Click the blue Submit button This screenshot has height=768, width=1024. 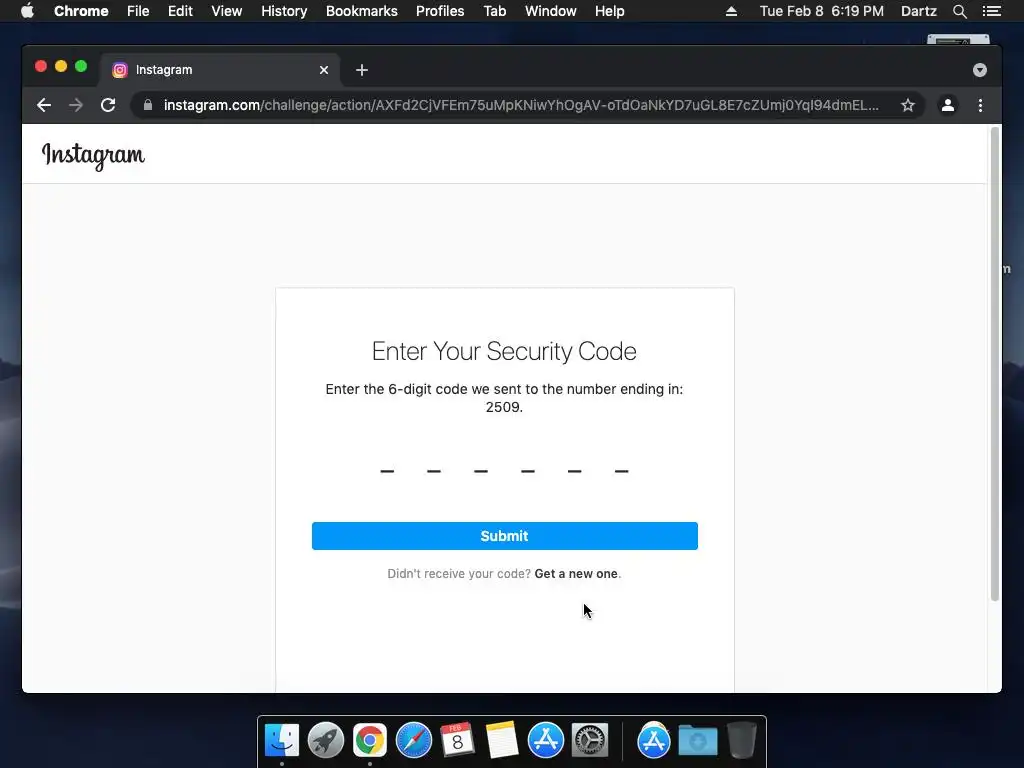coord(505,536)
